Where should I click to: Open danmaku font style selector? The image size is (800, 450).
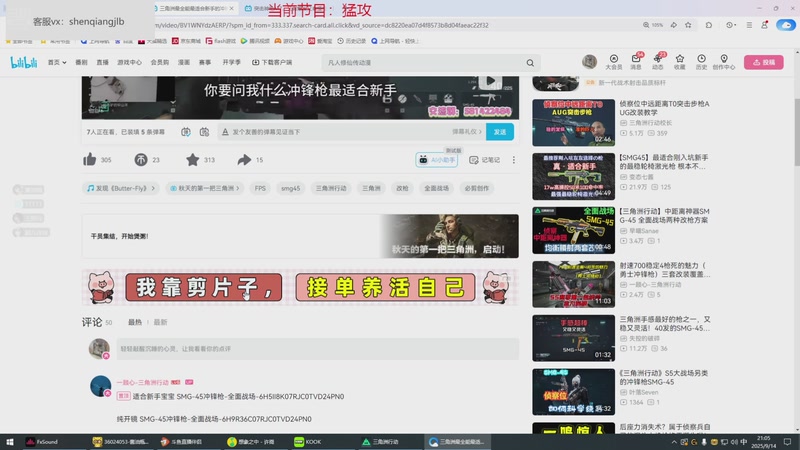pyautogui.click(x=225, y=132)
